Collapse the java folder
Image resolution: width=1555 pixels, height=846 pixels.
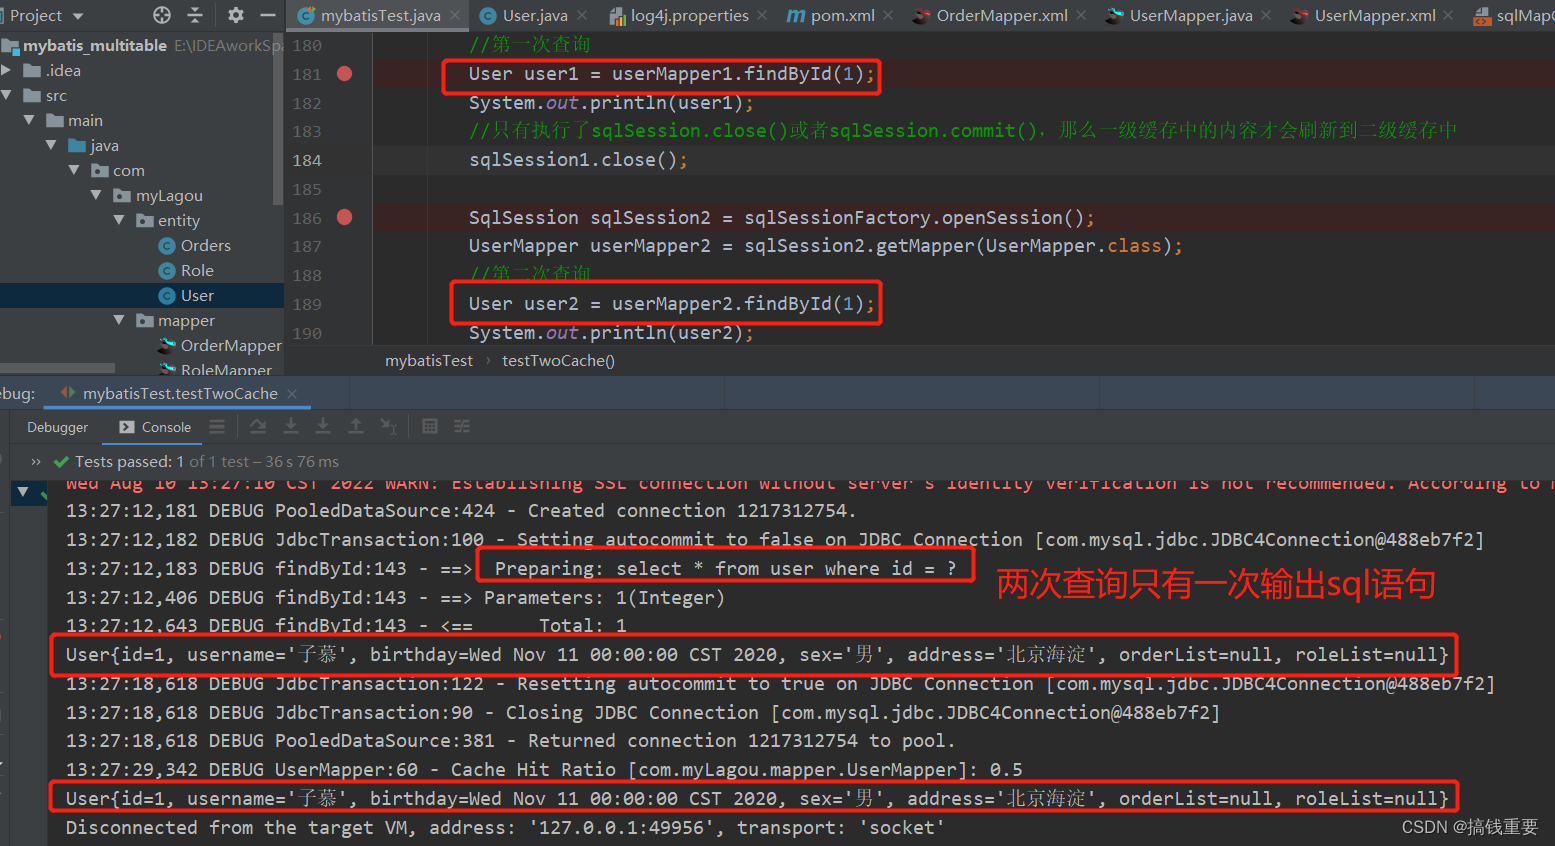point(52,145)
